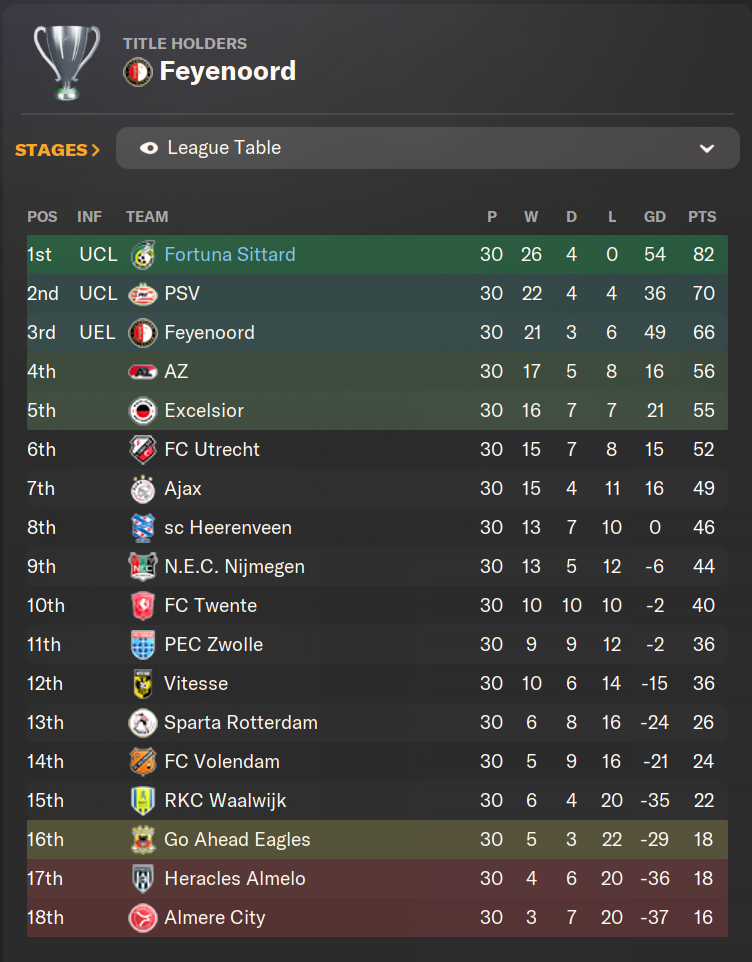Click the Fortuna Sittard club crest

(x=143, y=255)
